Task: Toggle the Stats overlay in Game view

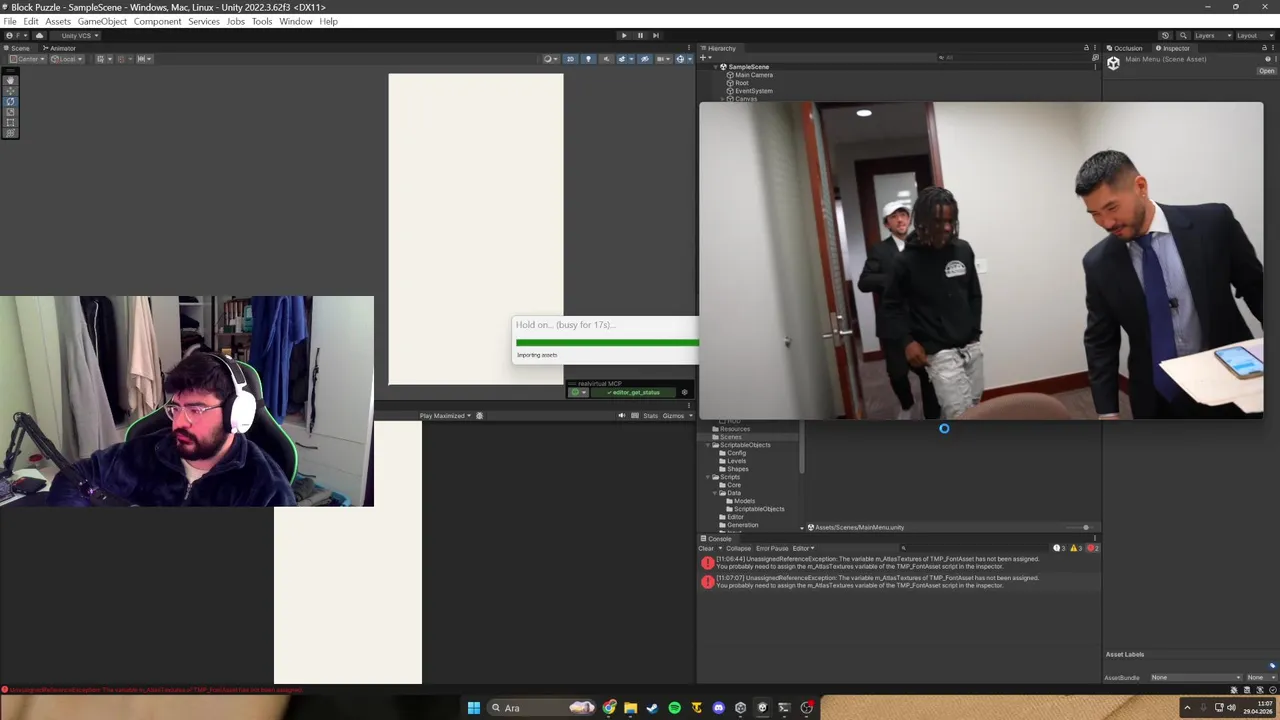Action: point(651,416)
